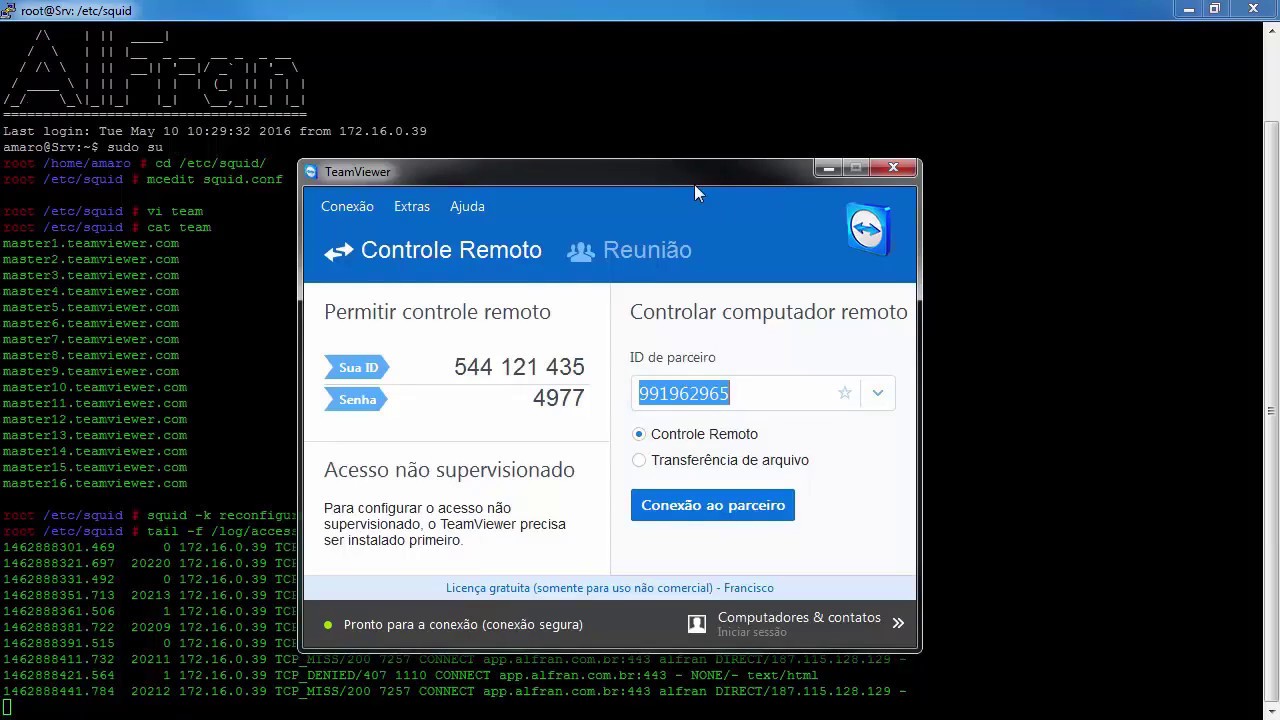Switch to the Reunião tab

(x=629, y=250)
